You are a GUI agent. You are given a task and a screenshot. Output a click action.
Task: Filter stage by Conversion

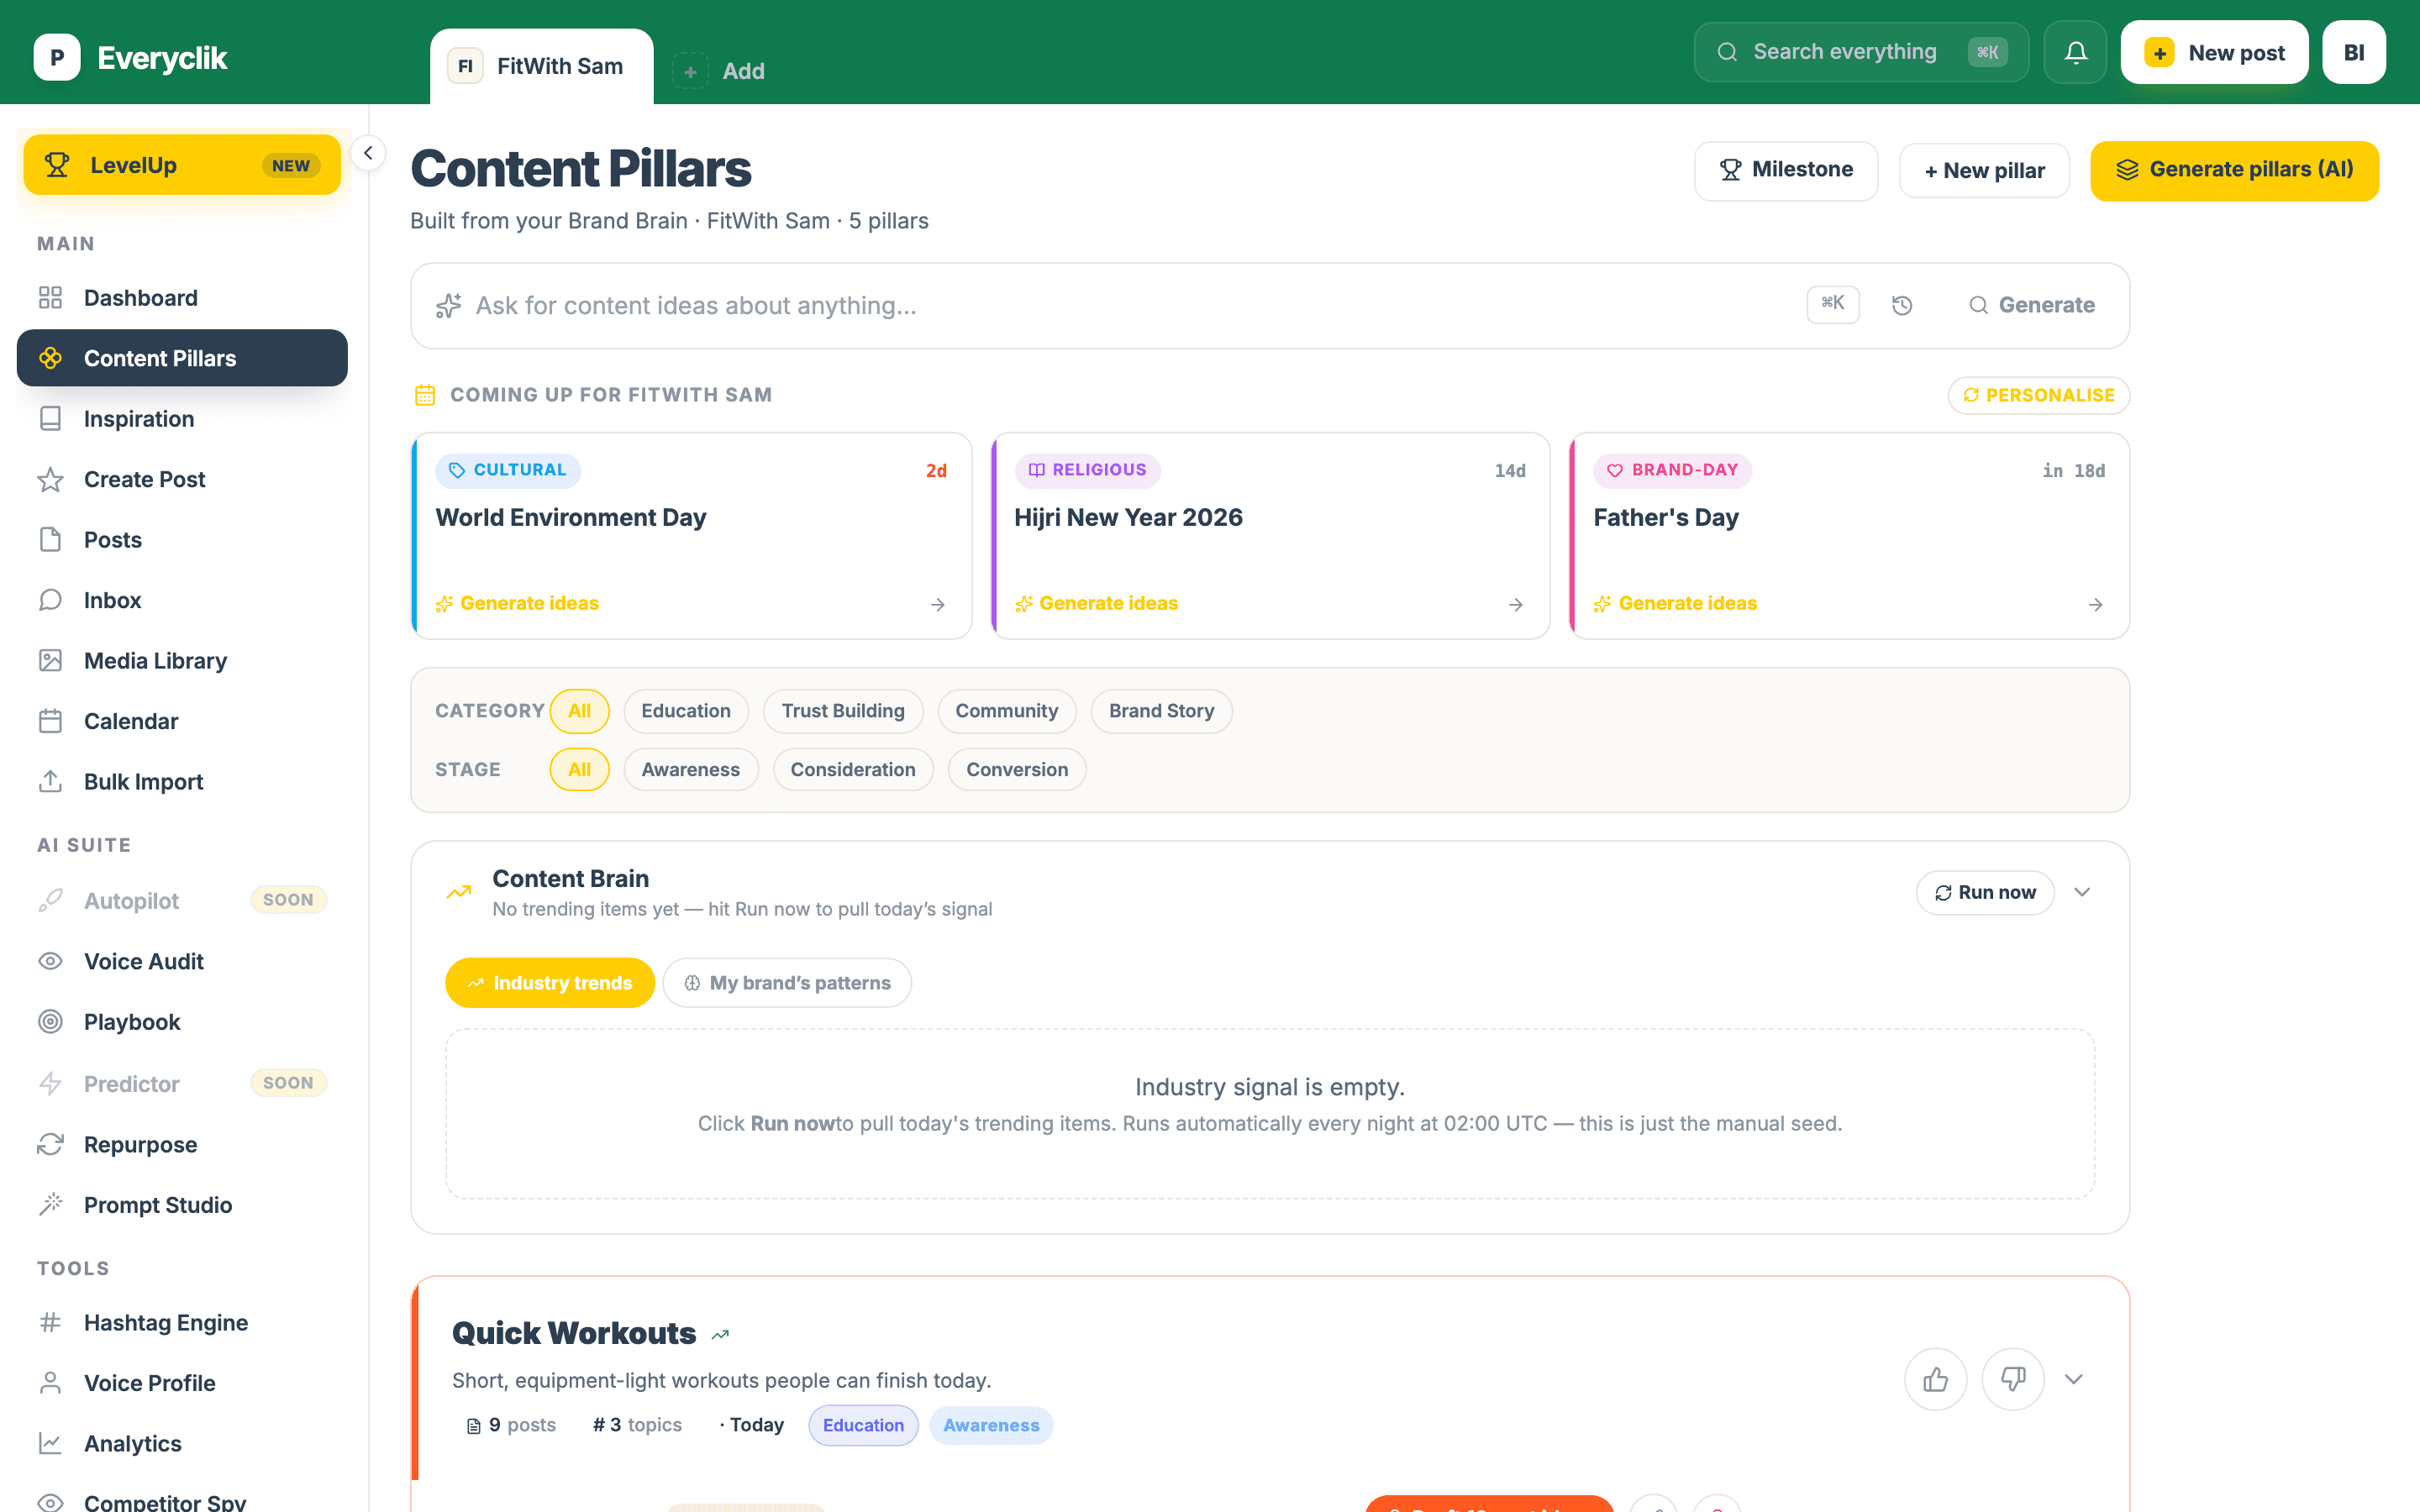pyautogui.click(x=1017, y=770)
